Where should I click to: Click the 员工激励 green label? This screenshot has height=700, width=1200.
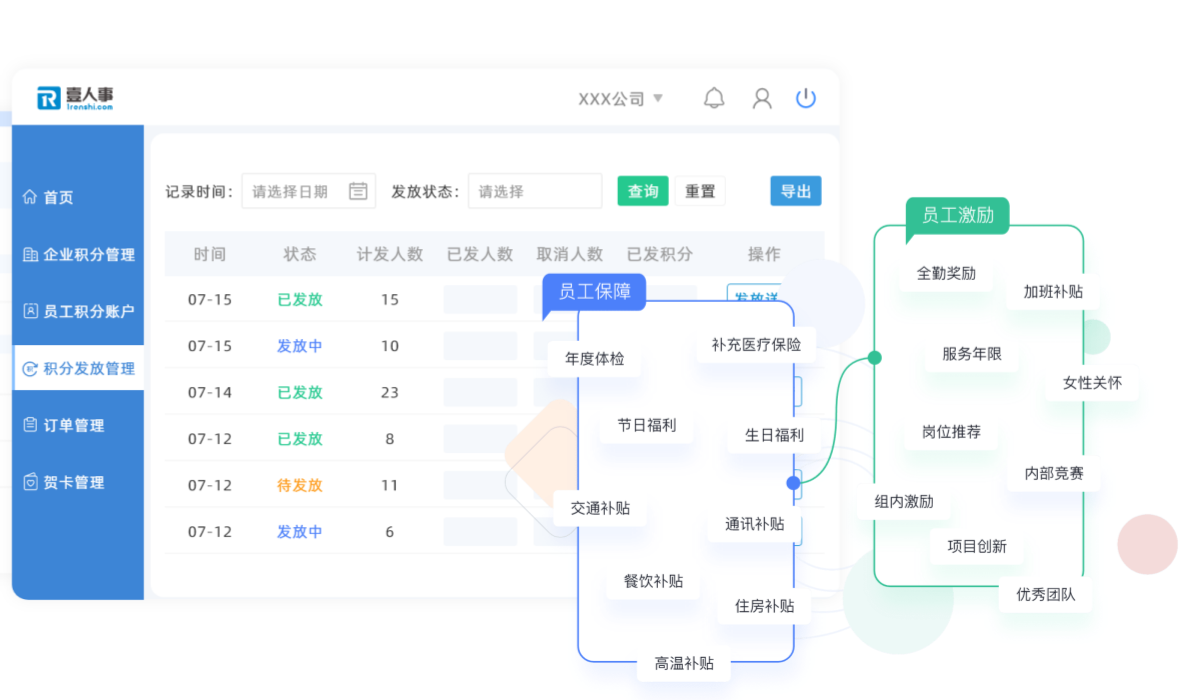957,215
